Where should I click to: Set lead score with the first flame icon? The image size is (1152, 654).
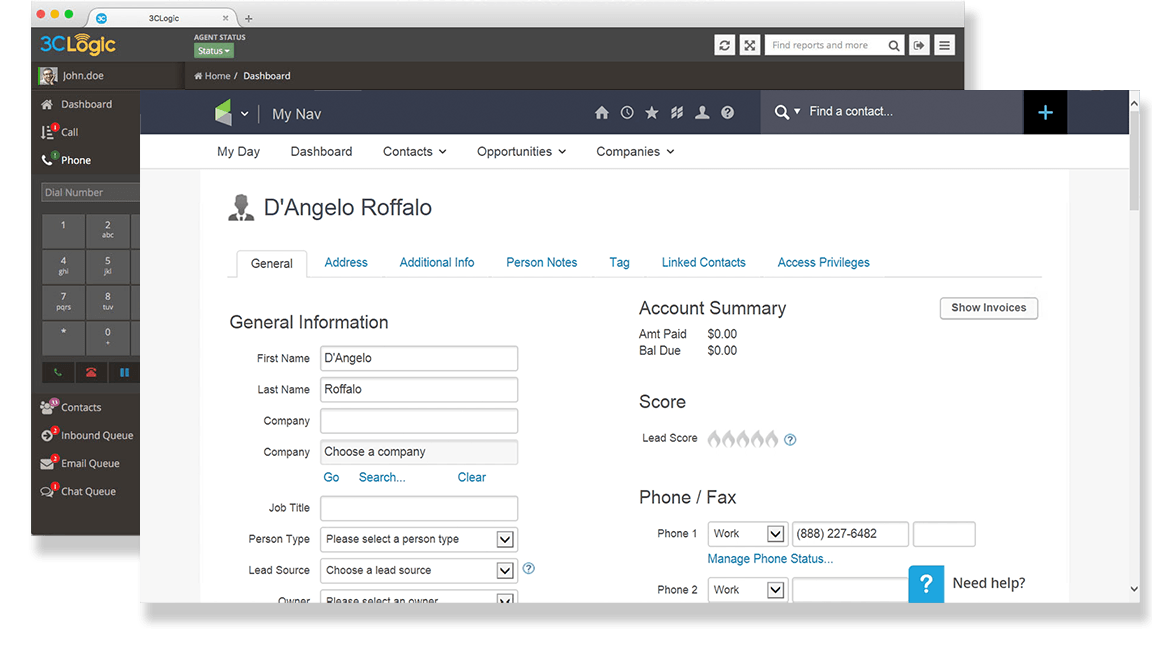pos(713,439)
